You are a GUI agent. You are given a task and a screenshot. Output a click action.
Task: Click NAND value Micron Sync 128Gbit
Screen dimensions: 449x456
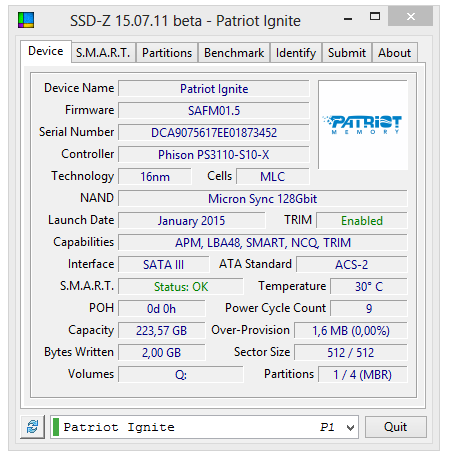(263, 199)
